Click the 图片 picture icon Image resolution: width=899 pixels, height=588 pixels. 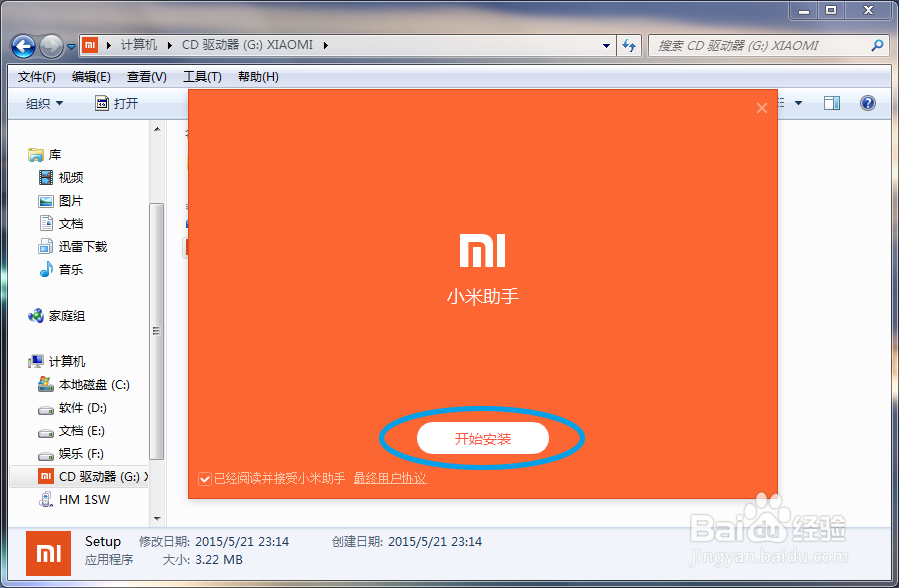tap(46, 201)
